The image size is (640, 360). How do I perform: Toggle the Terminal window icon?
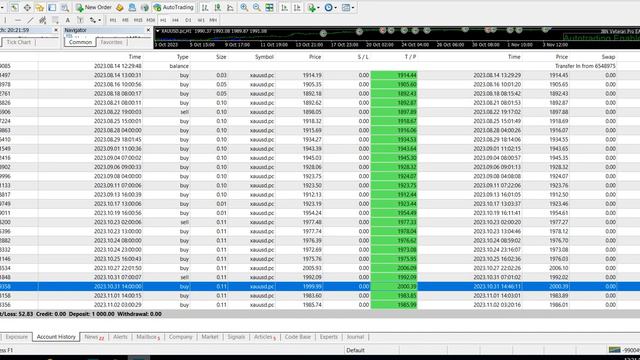[x=52, y=8]
